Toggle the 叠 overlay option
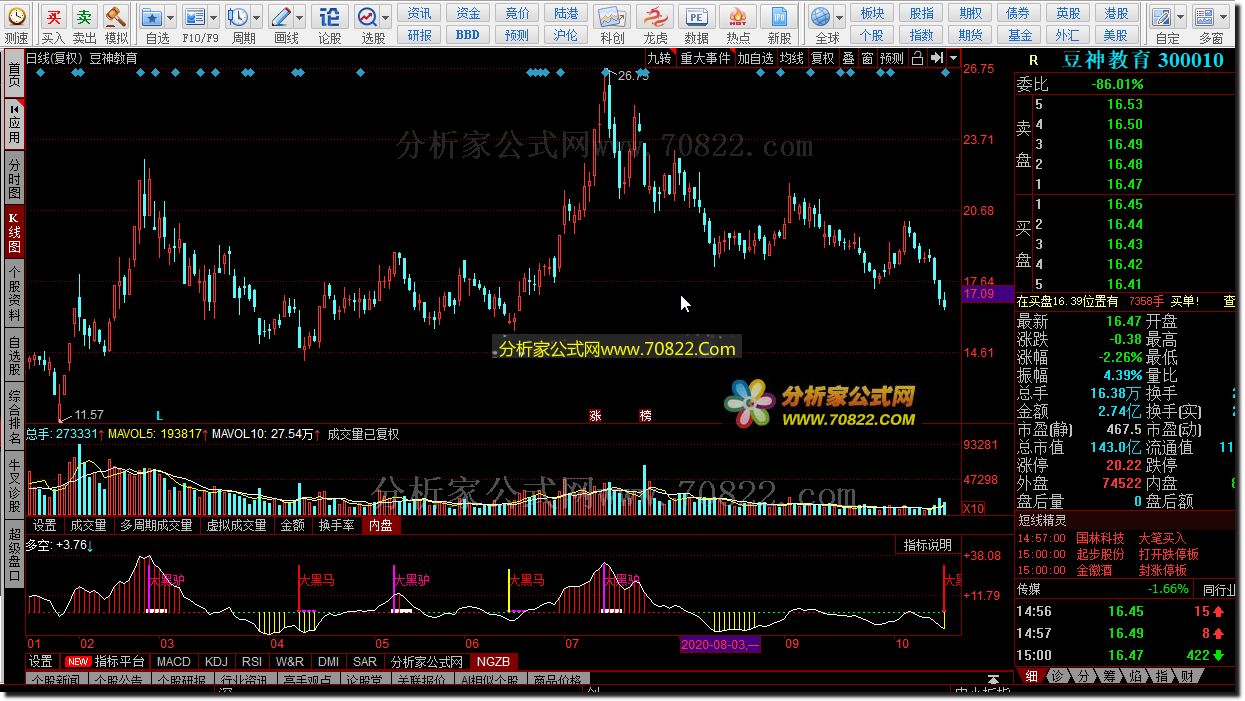 click(x=848, y=58)
